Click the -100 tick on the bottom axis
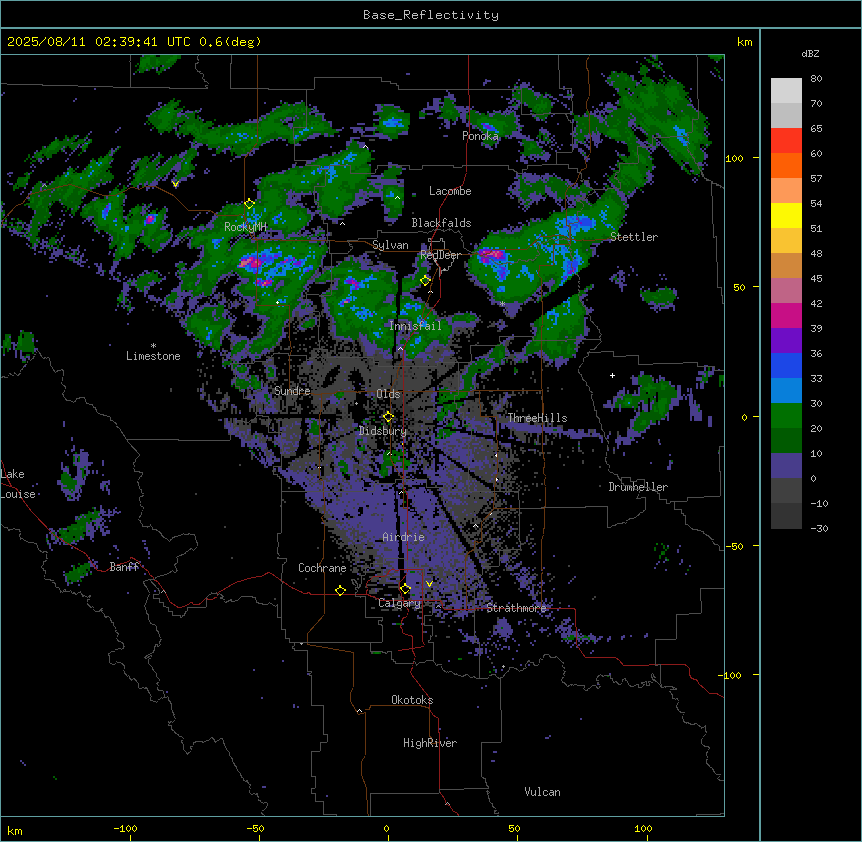Screen dimensions: 862x842 (125, 828)
